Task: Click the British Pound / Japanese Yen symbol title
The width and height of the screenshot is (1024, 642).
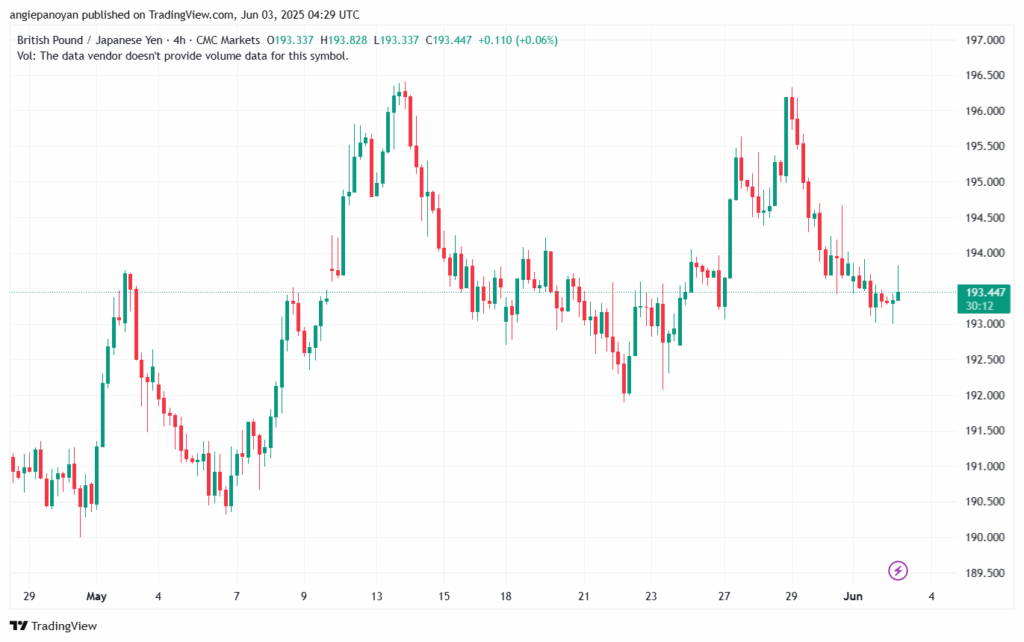Action: pyautogui.click(x=89, y=40)
